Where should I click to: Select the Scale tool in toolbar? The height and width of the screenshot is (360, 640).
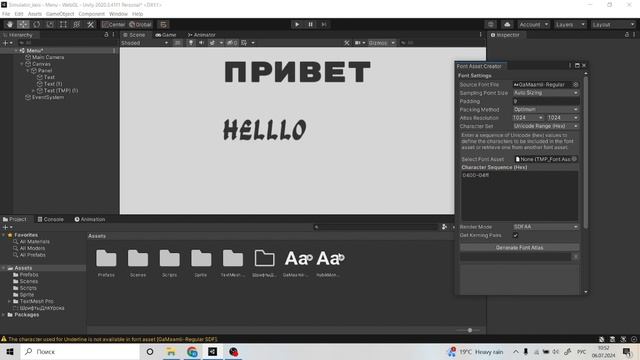pyautogui.click(x=50, y=24)
